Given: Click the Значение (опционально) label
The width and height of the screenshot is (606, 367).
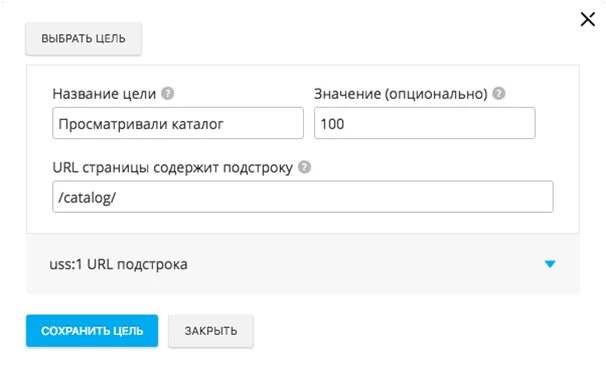Looking at the screenshot, I should coord(401,93).
